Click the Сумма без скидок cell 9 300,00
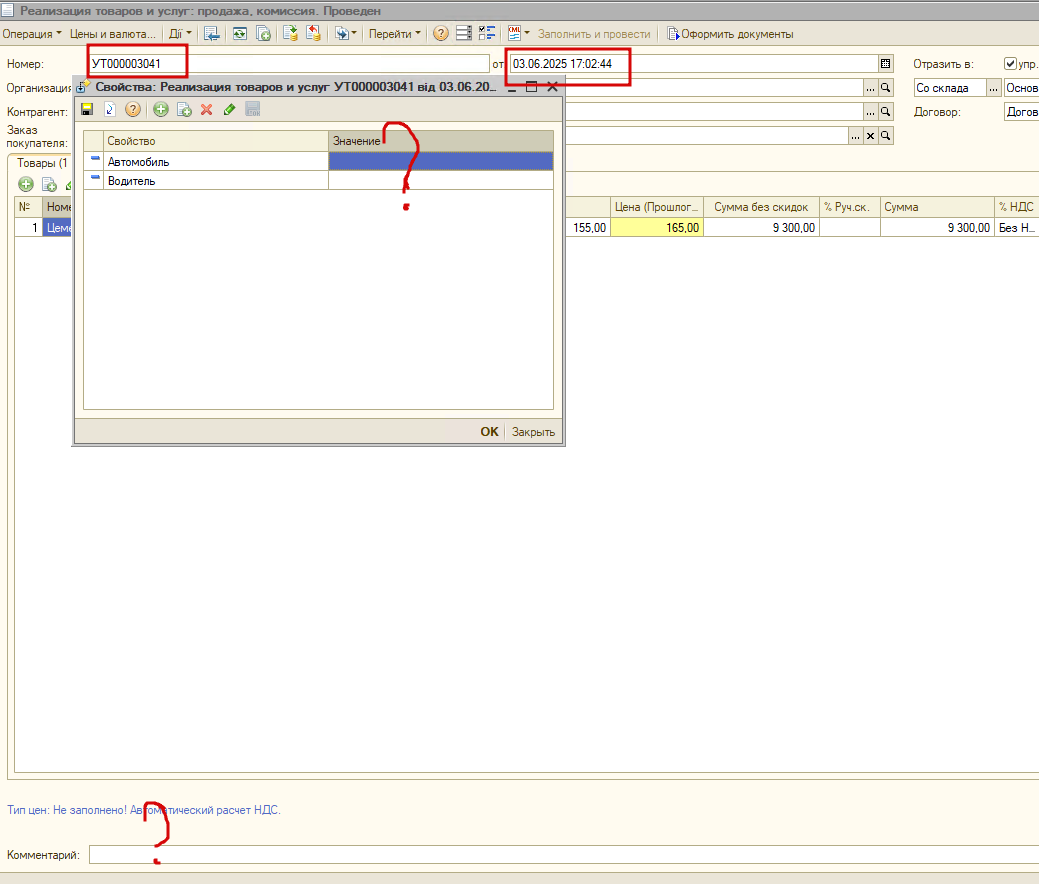 tap(761, 227)
